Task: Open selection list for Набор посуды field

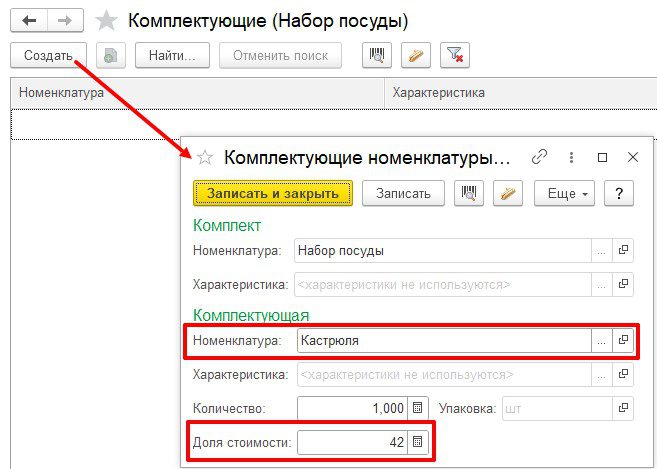Action: click(601, 251)
